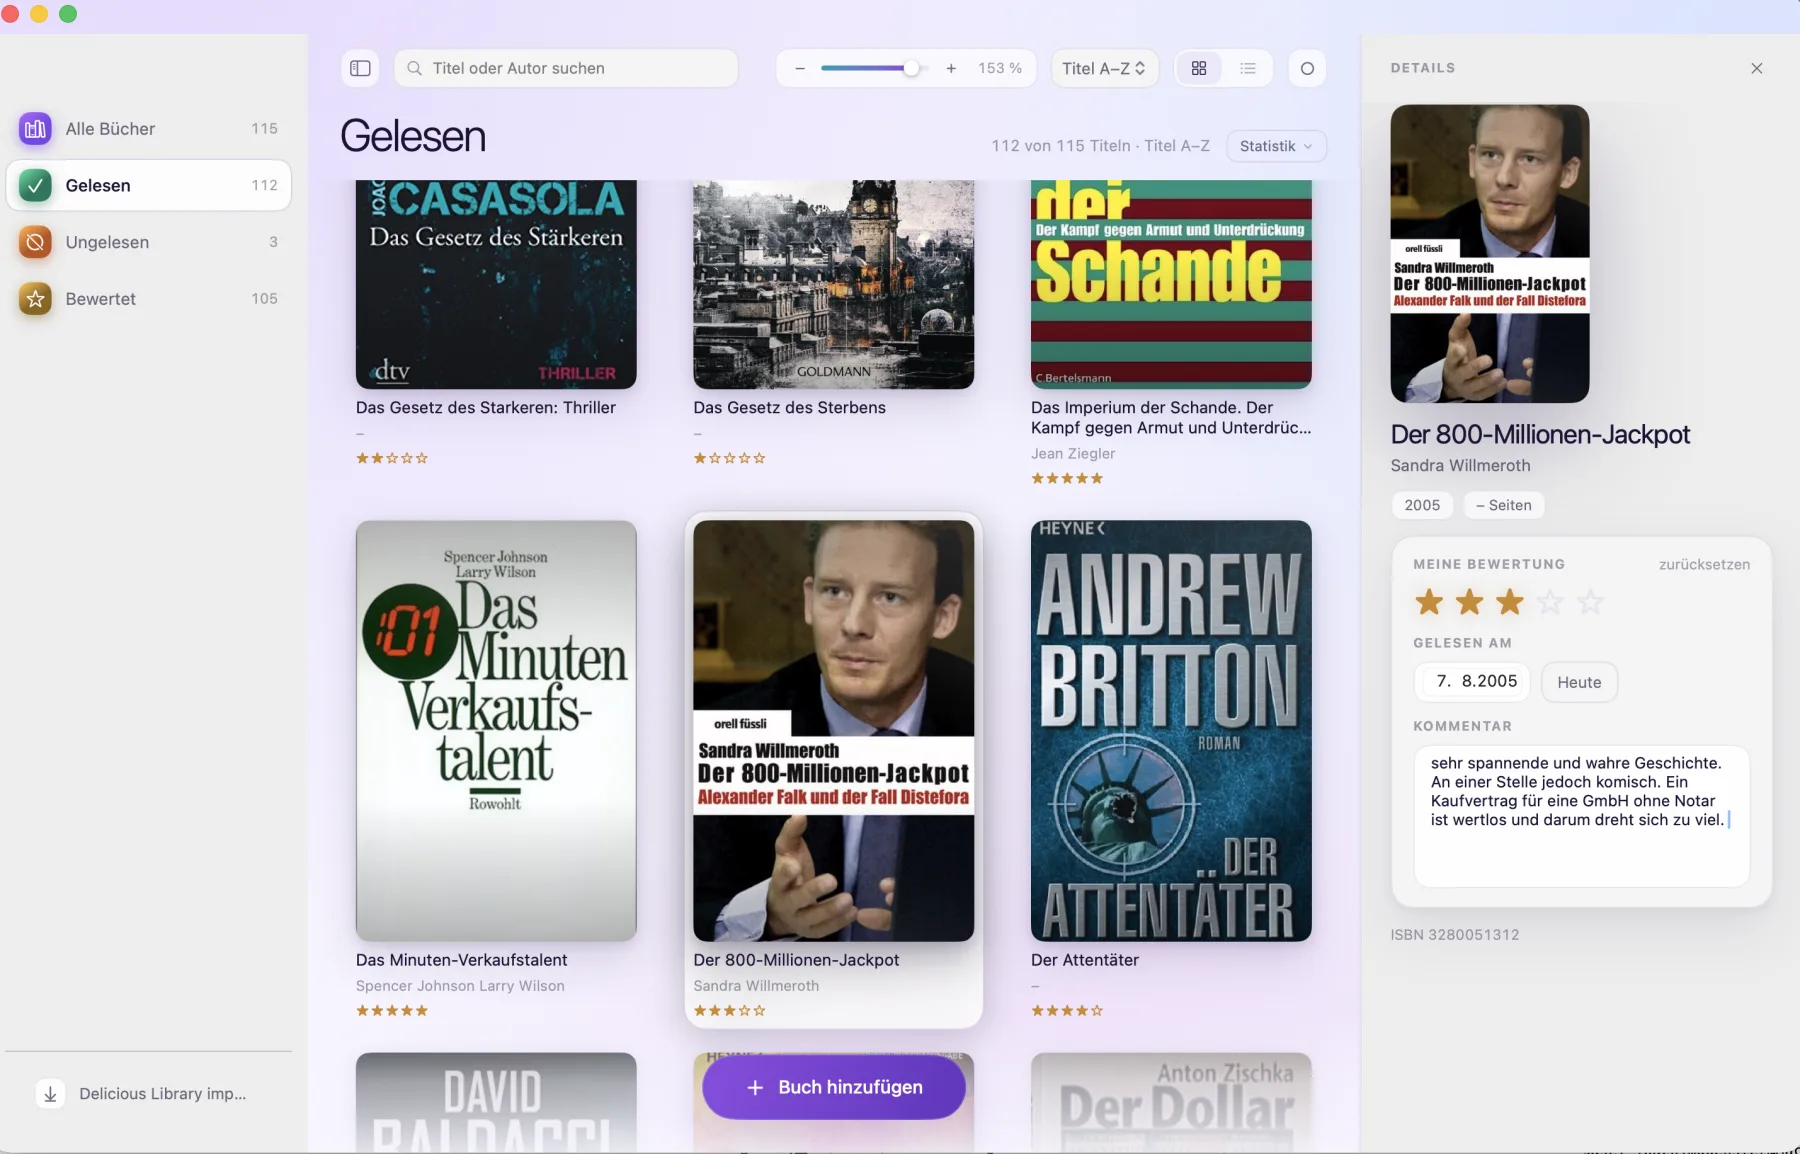Image resolution: width=1800 pixels, height=1154 pixels.
Task: Click the Bewertet star icon
Action: click(x=35, y=298)
